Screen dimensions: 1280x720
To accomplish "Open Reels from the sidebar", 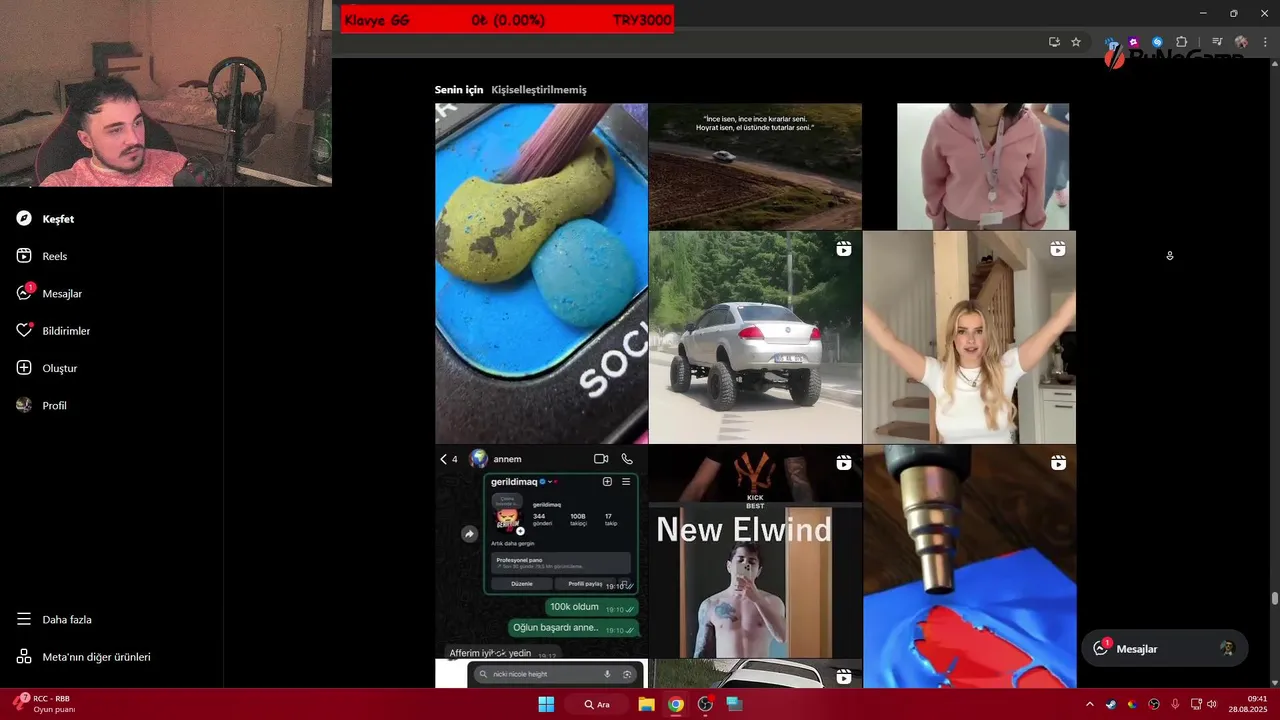I will point(42,256).
